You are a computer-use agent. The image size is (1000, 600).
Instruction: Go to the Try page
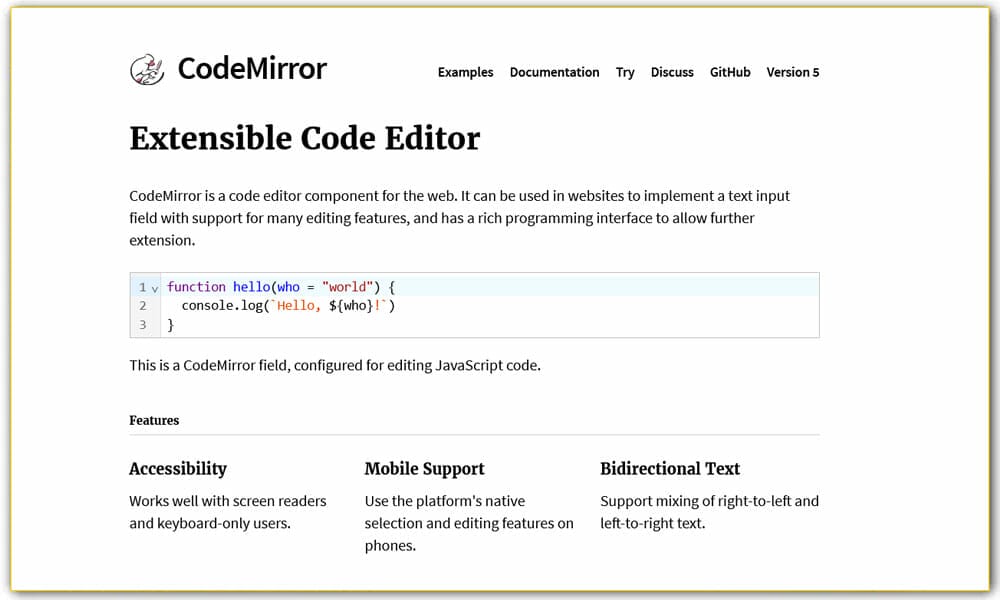point(625,72)
